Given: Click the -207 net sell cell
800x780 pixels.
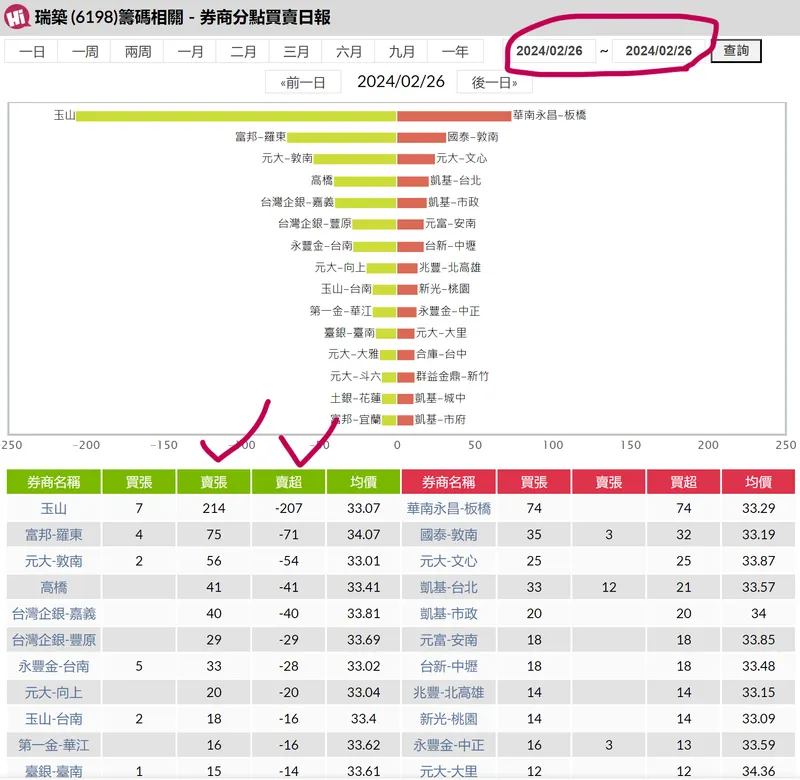Looking at the screenshot, I should (289, 509).
